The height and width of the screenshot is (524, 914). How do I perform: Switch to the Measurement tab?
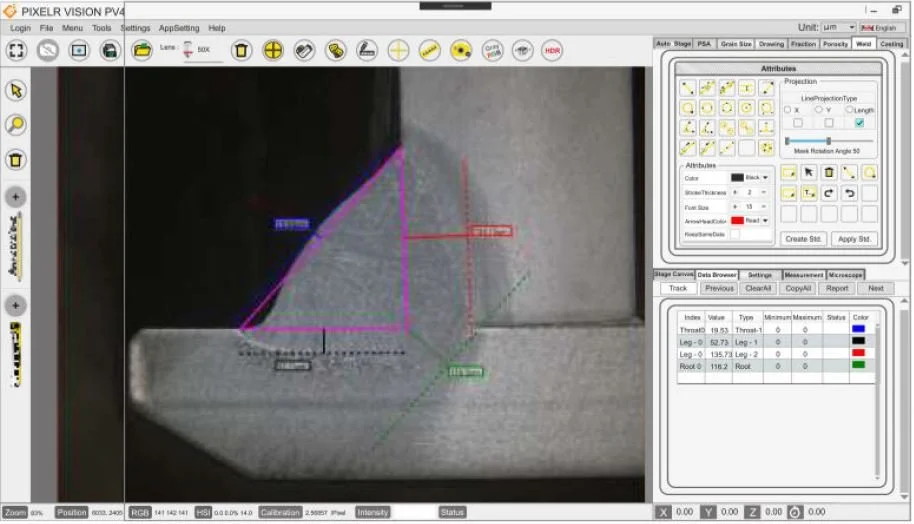(804, 275)
